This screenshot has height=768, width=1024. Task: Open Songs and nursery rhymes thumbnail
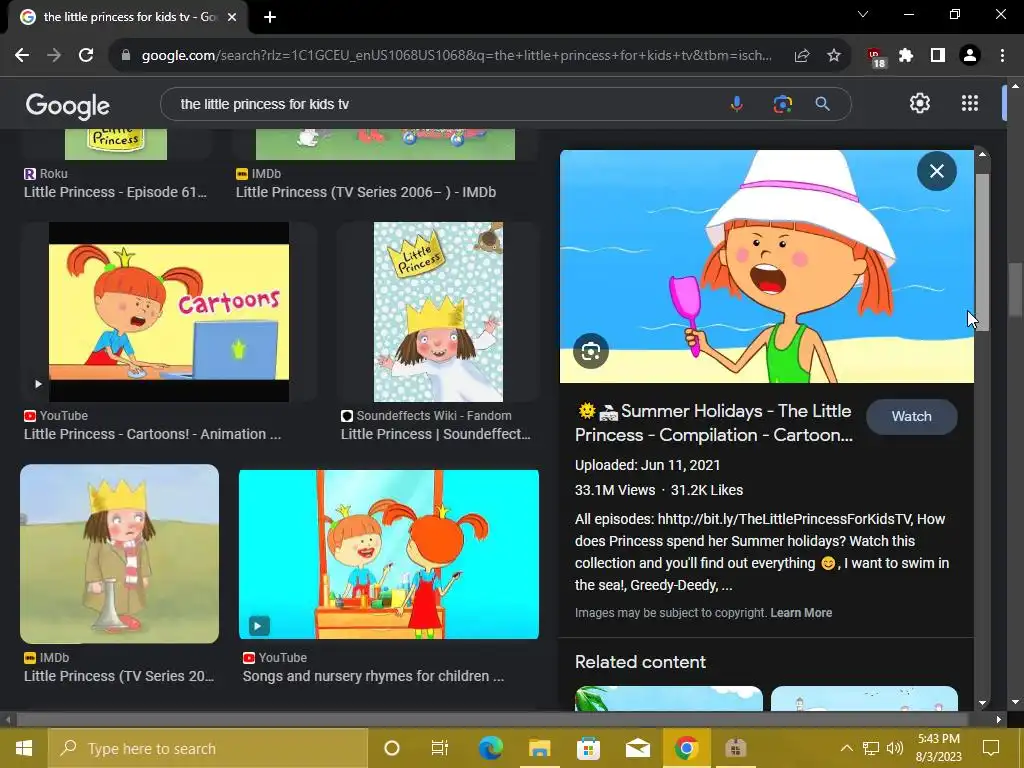click(x=389, y=554)
